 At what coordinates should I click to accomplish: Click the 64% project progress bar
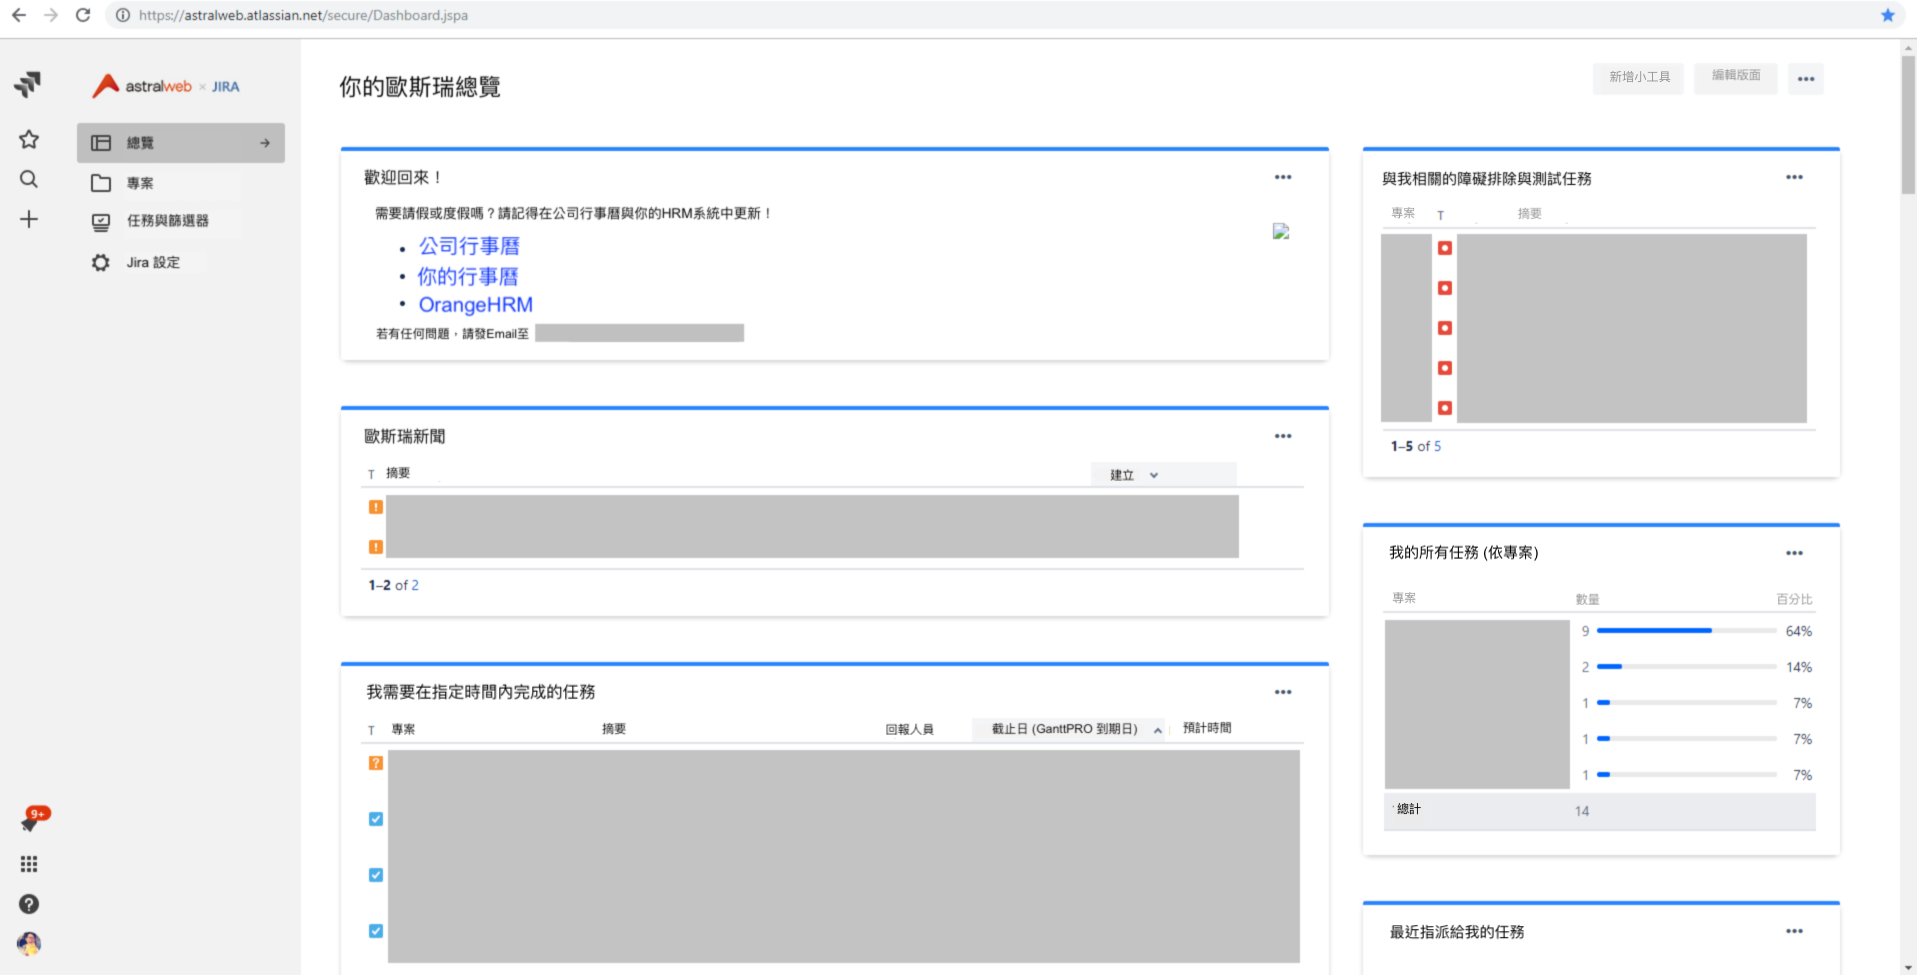tap(1686, 631)
